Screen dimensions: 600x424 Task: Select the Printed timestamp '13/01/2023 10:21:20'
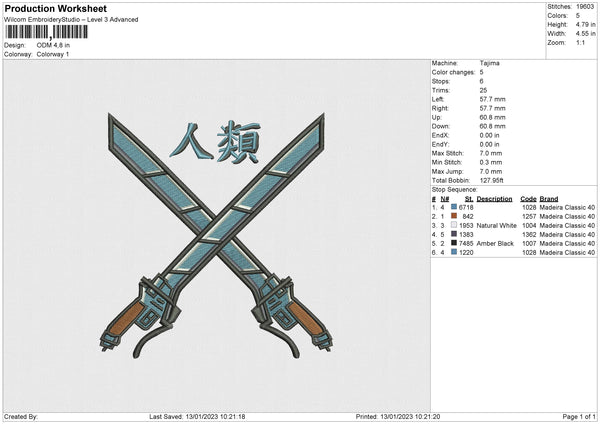[x=410, y=416]
